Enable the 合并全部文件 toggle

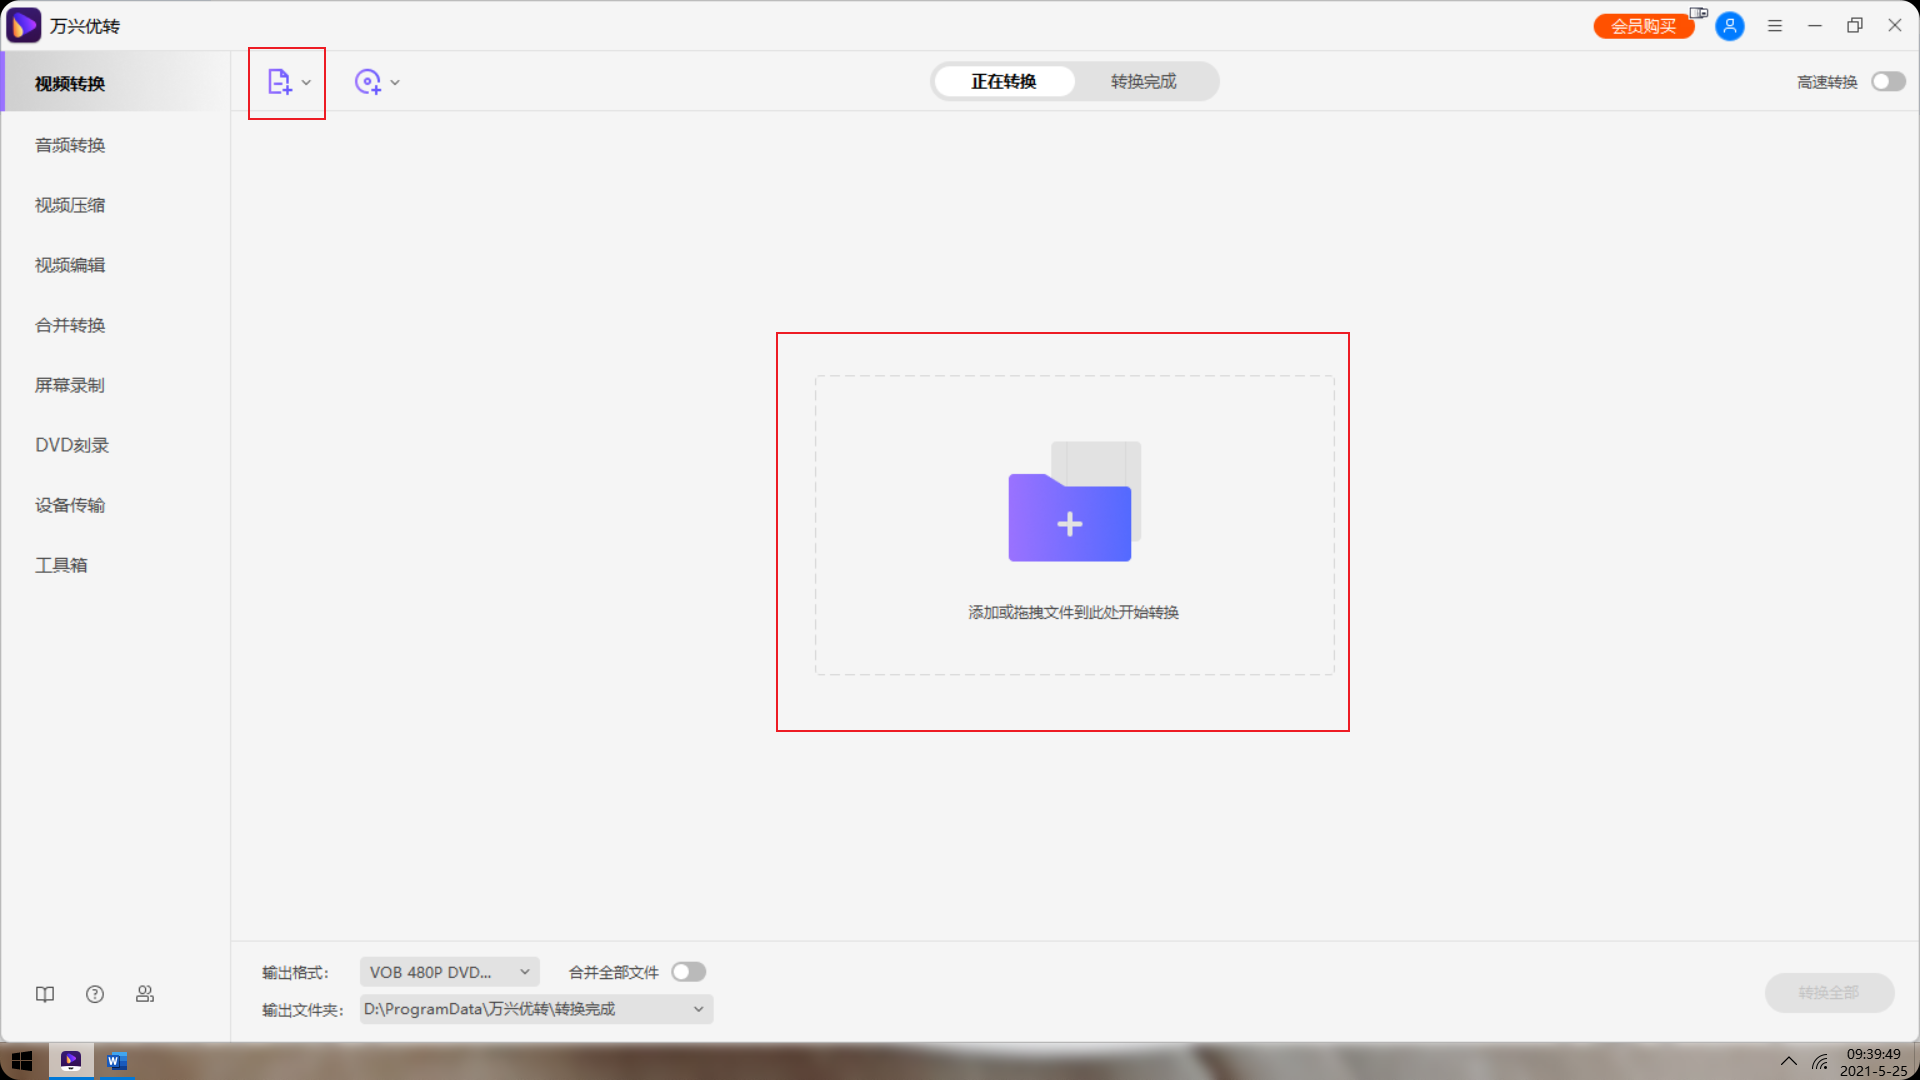688,972
